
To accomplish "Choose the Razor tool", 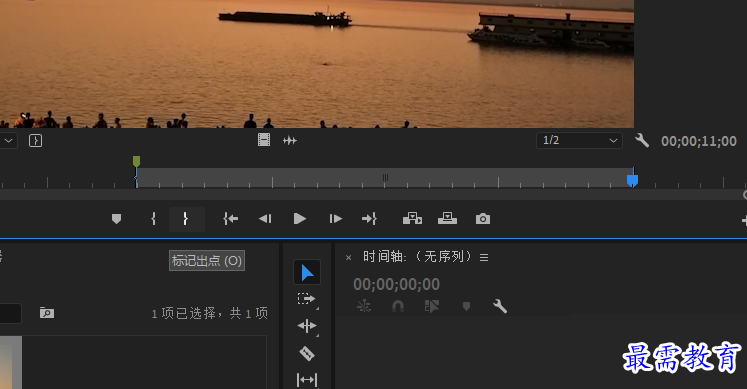I will (307, 353).
